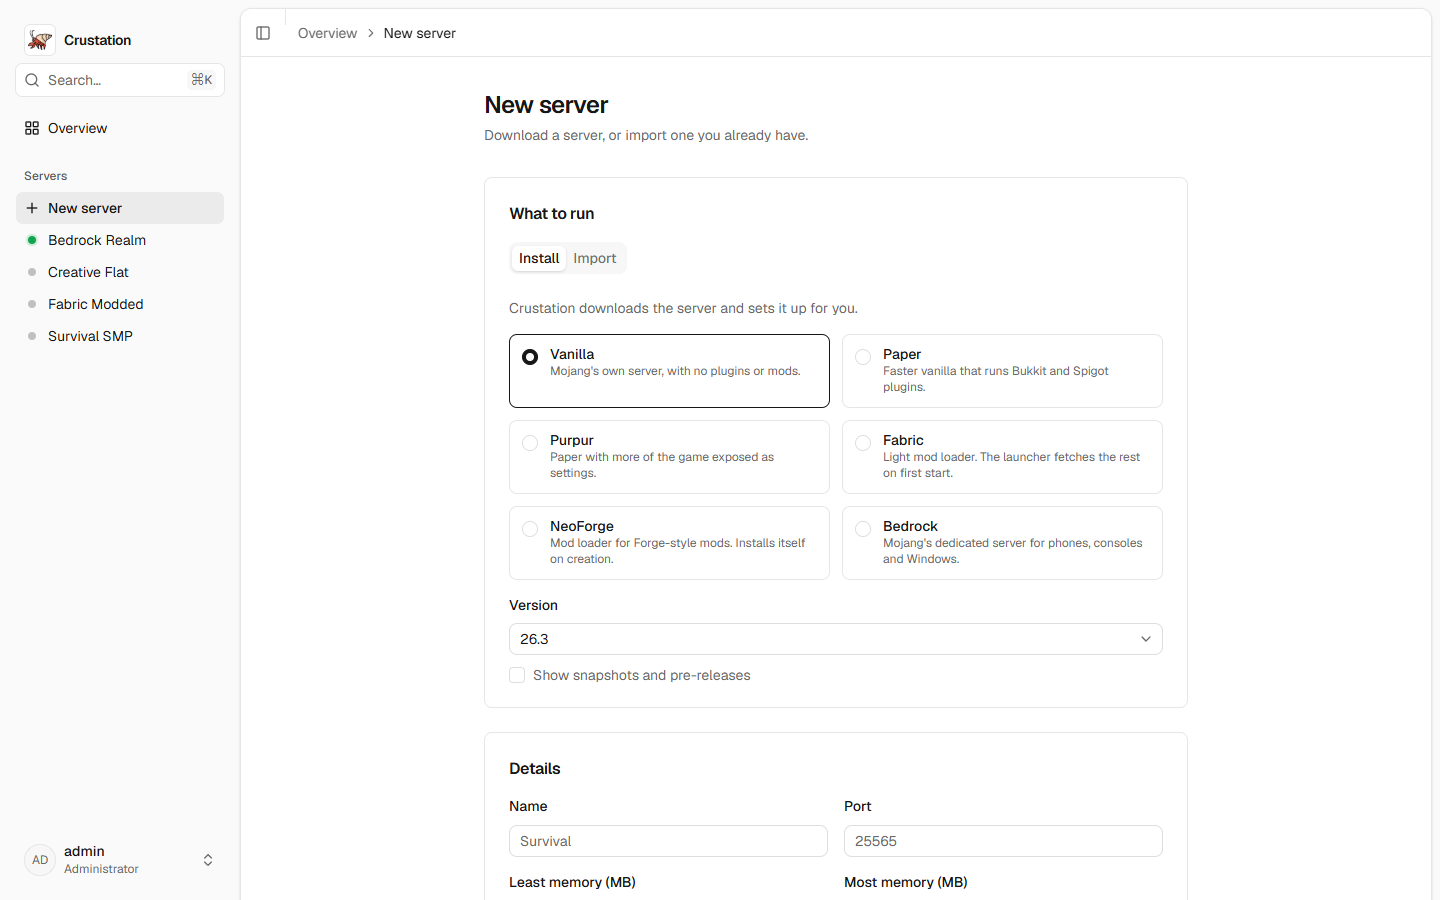Select the Bedrock radio button

pos(863,529)
